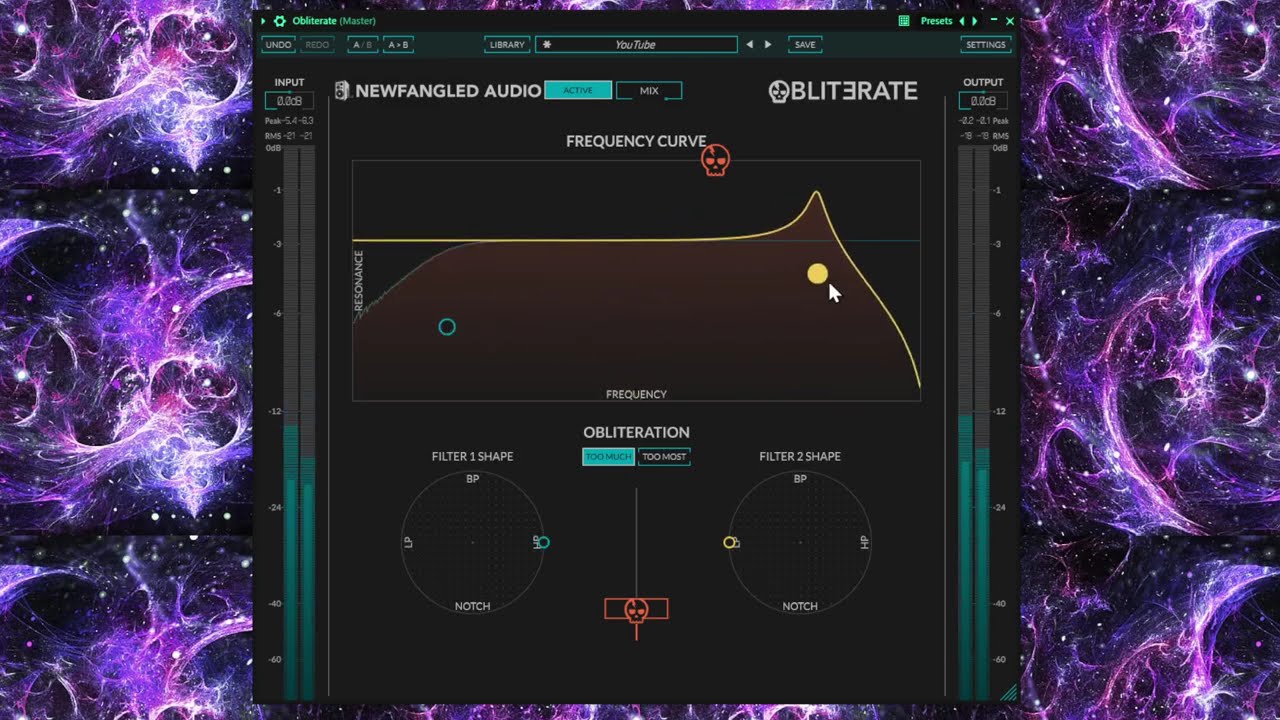
Task: Minimize the plugin window
Action: [994, 21]
